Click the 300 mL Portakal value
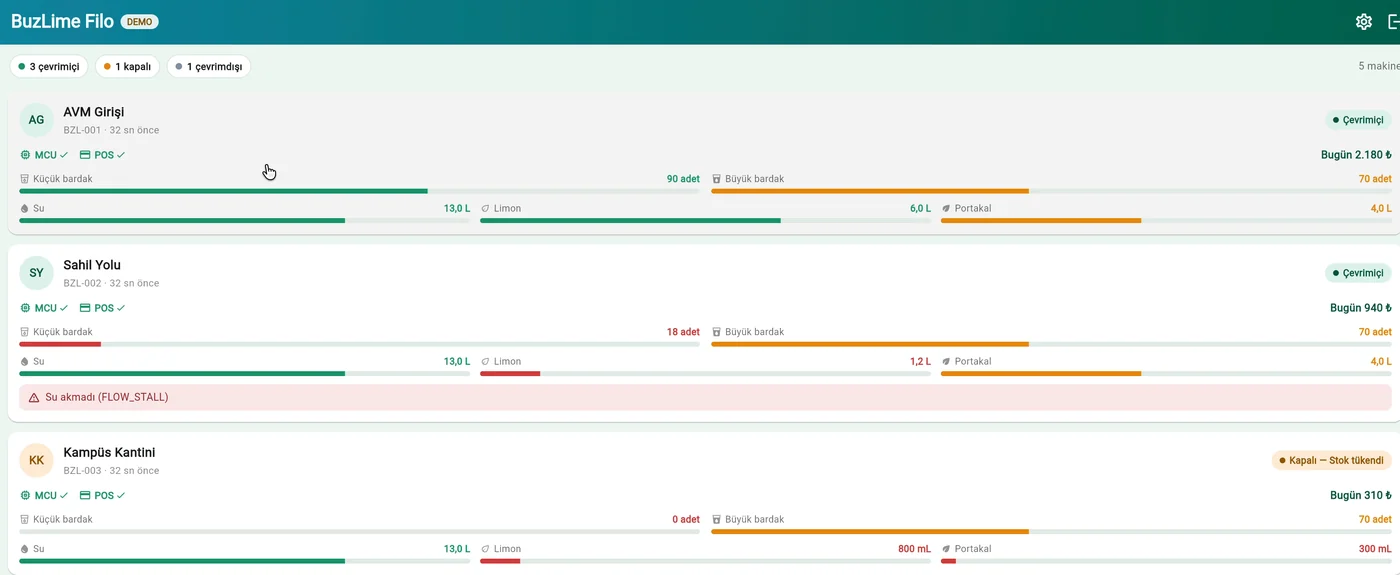Image resolution: width=1400 pixels, height=575 pixels. tap(1375, 549)
